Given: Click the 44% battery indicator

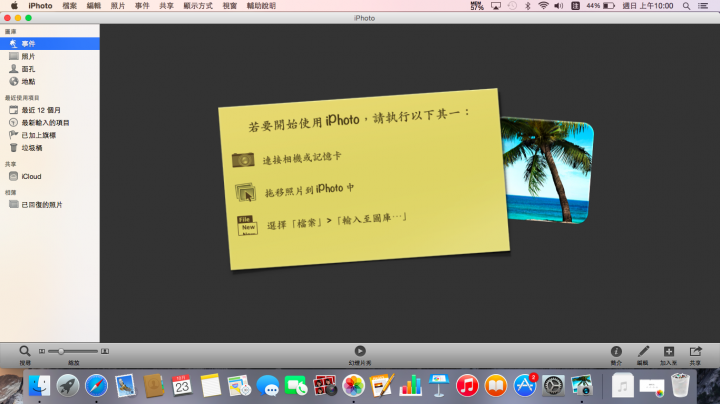Looking at the screenshot, I should pos(600,6).
